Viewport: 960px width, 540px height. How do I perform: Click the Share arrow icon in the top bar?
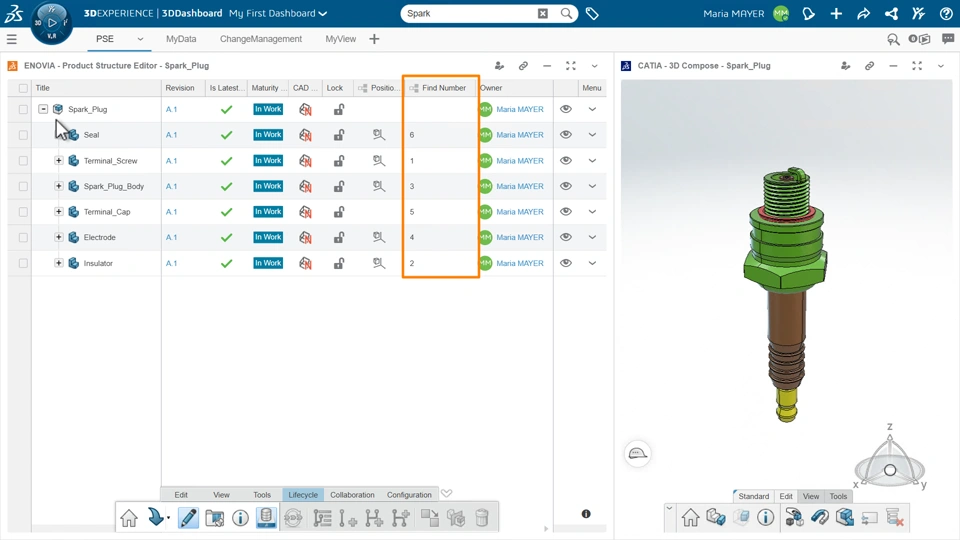tap(863, 13)
